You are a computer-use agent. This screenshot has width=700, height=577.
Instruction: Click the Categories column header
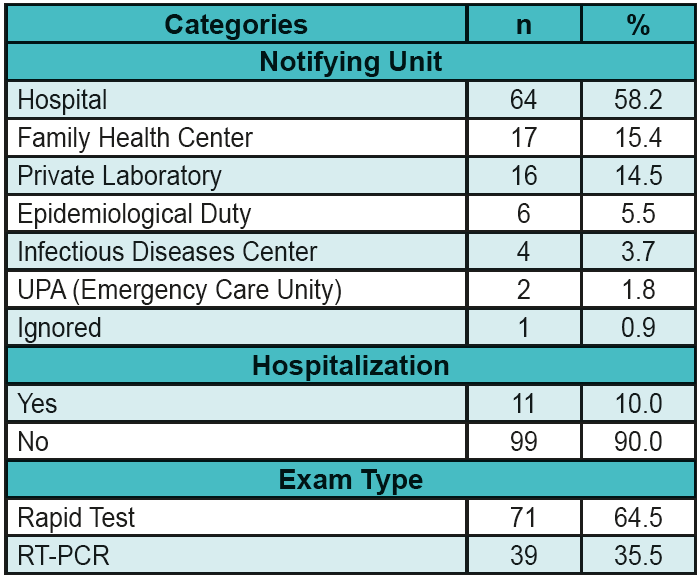(236, 25)
